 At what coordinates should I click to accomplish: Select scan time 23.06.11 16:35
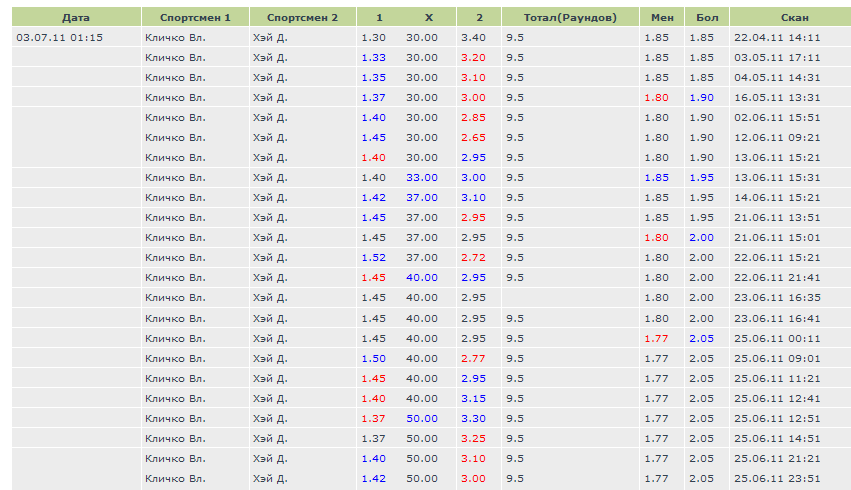click(x=777, y=298)
